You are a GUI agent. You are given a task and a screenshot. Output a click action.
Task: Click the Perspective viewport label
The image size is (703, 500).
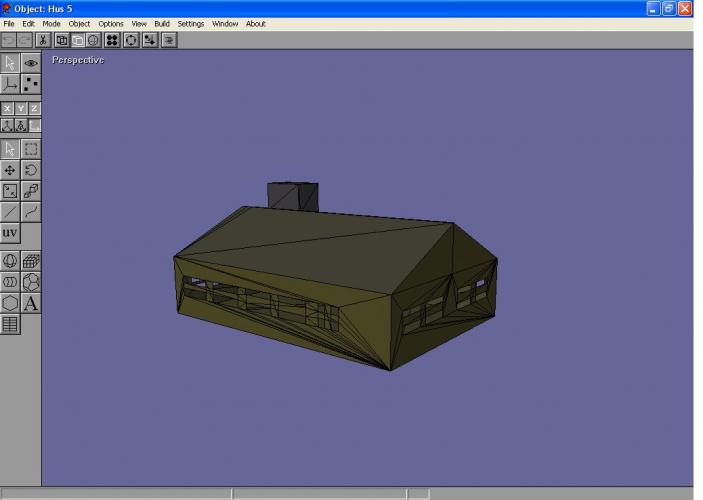[78, 60]
